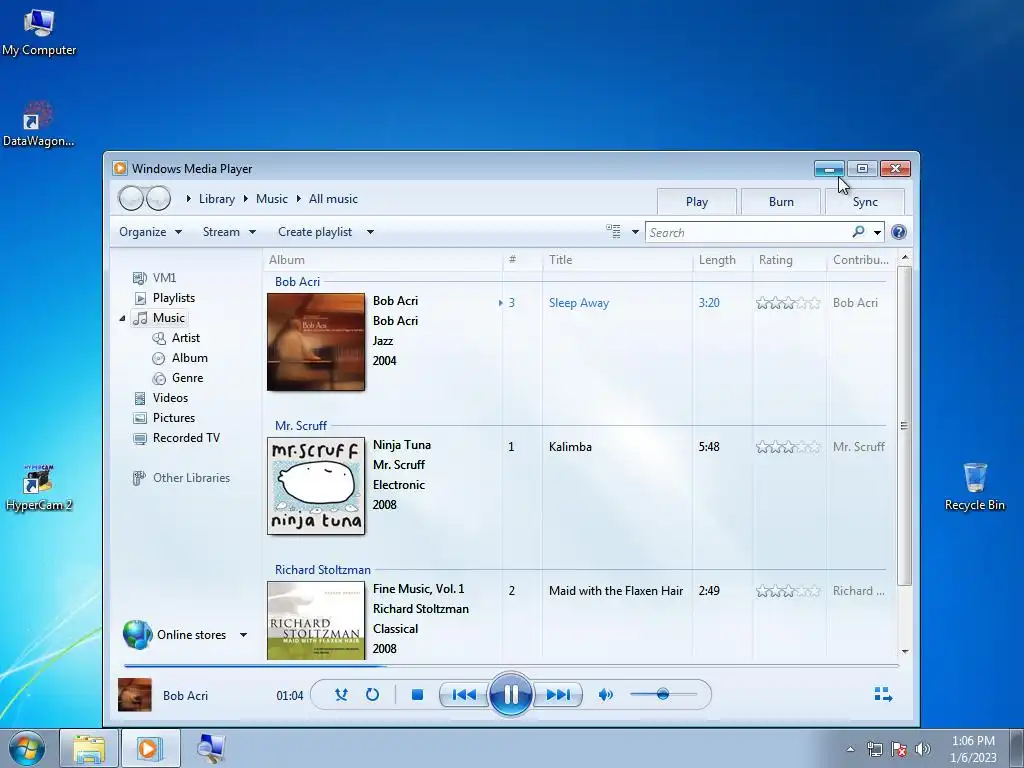The image size is (1024, 768).
Task: Open Help with the question mark icon
Action: 899,232
